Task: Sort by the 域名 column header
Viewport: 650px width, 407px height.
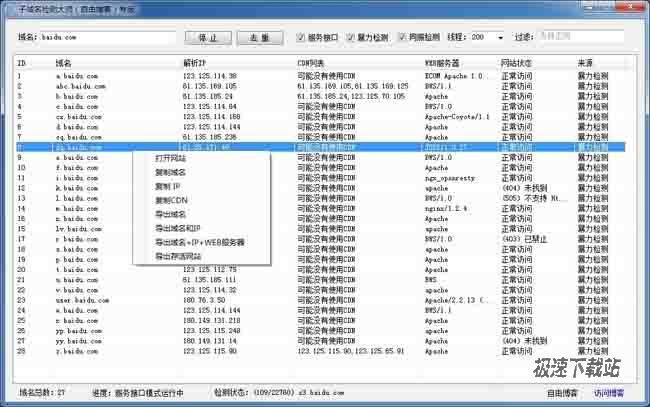Action: pos(63,63)
